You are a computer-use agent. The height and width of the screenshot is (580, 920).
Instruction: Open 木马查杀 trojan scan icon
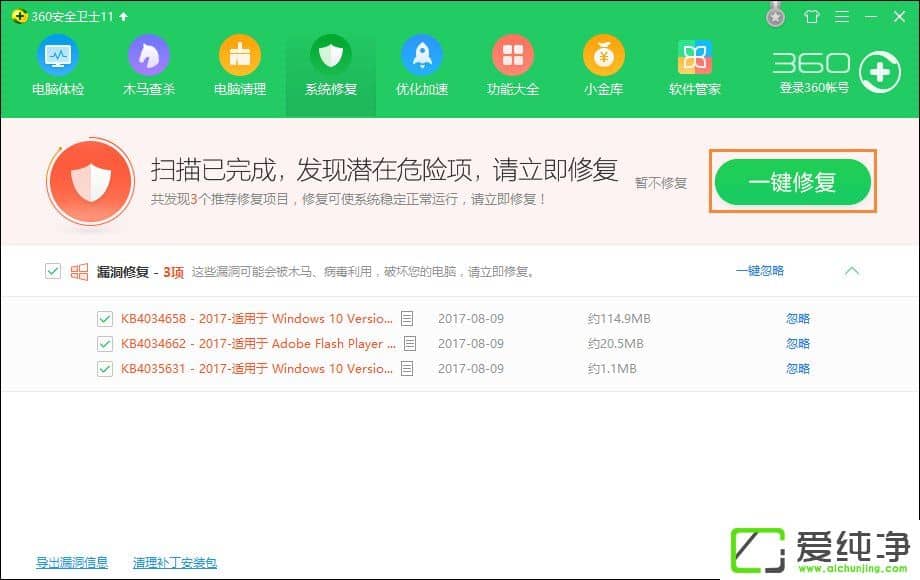point(148,55)
